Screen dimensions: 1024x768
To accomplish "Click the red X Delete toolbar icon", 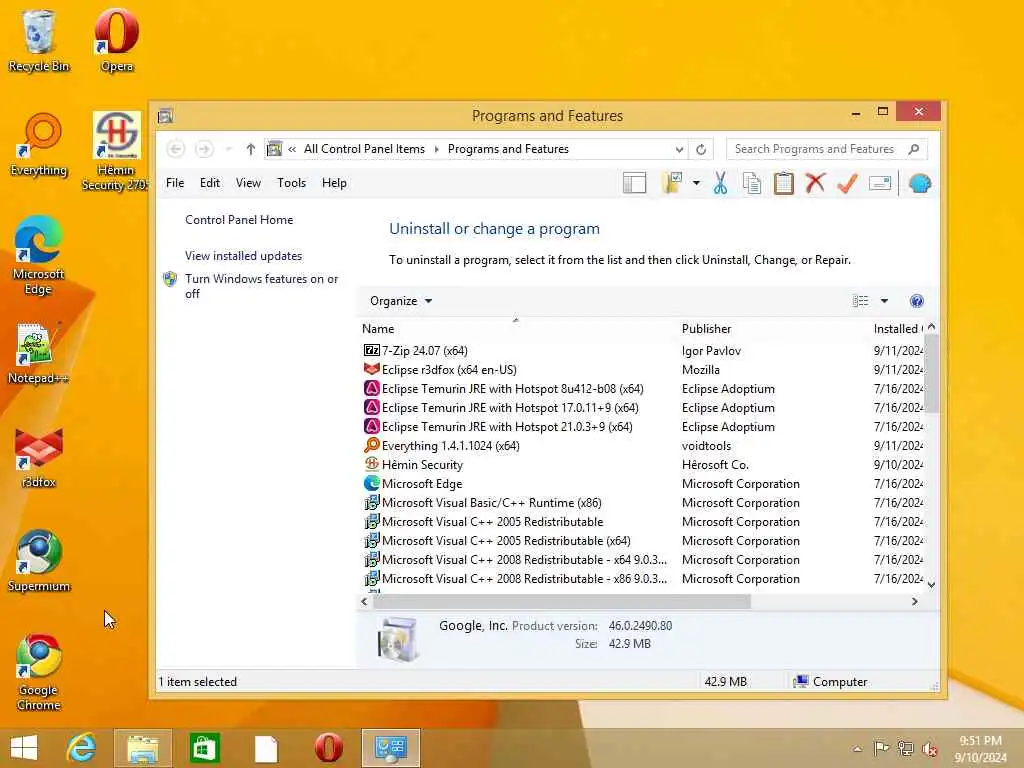I will (815, 184).
